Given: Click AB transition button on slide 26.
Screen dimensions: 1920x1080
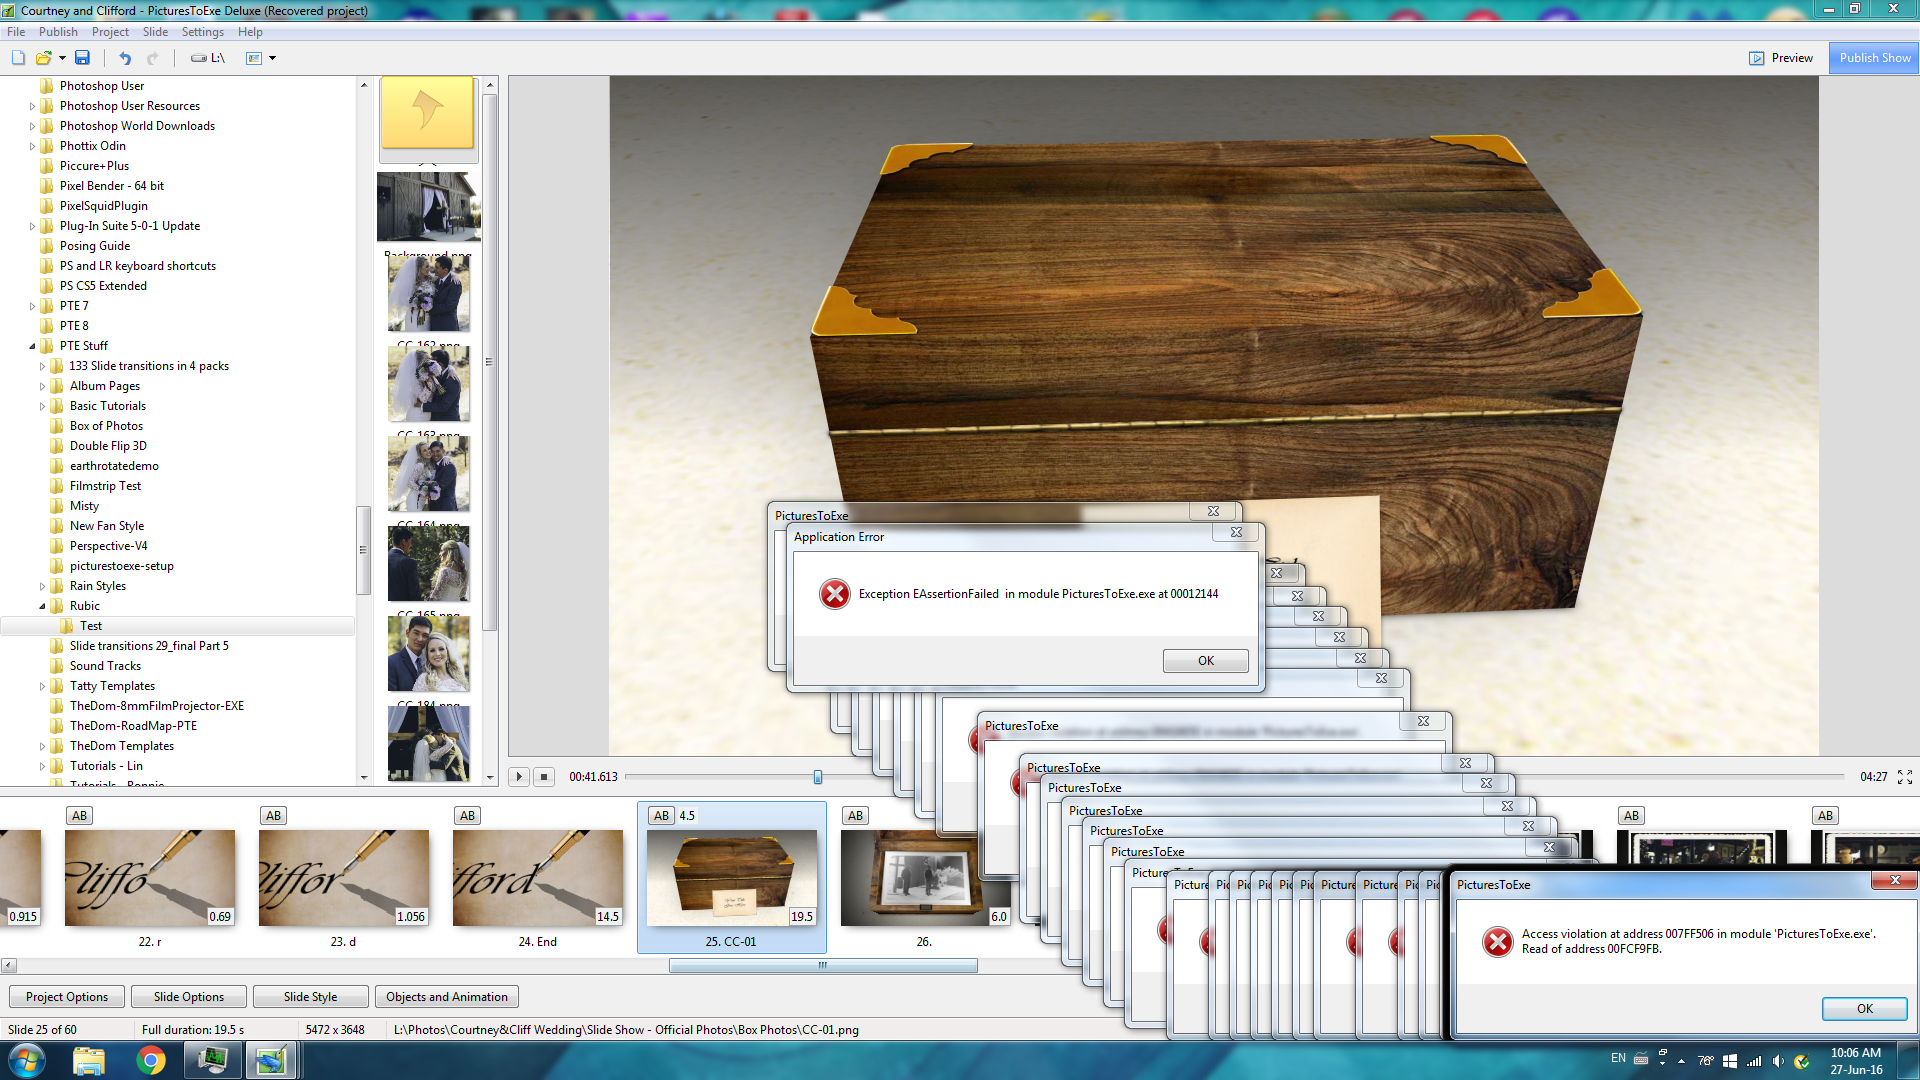Looking at the screenshot, I should point(856,816).
